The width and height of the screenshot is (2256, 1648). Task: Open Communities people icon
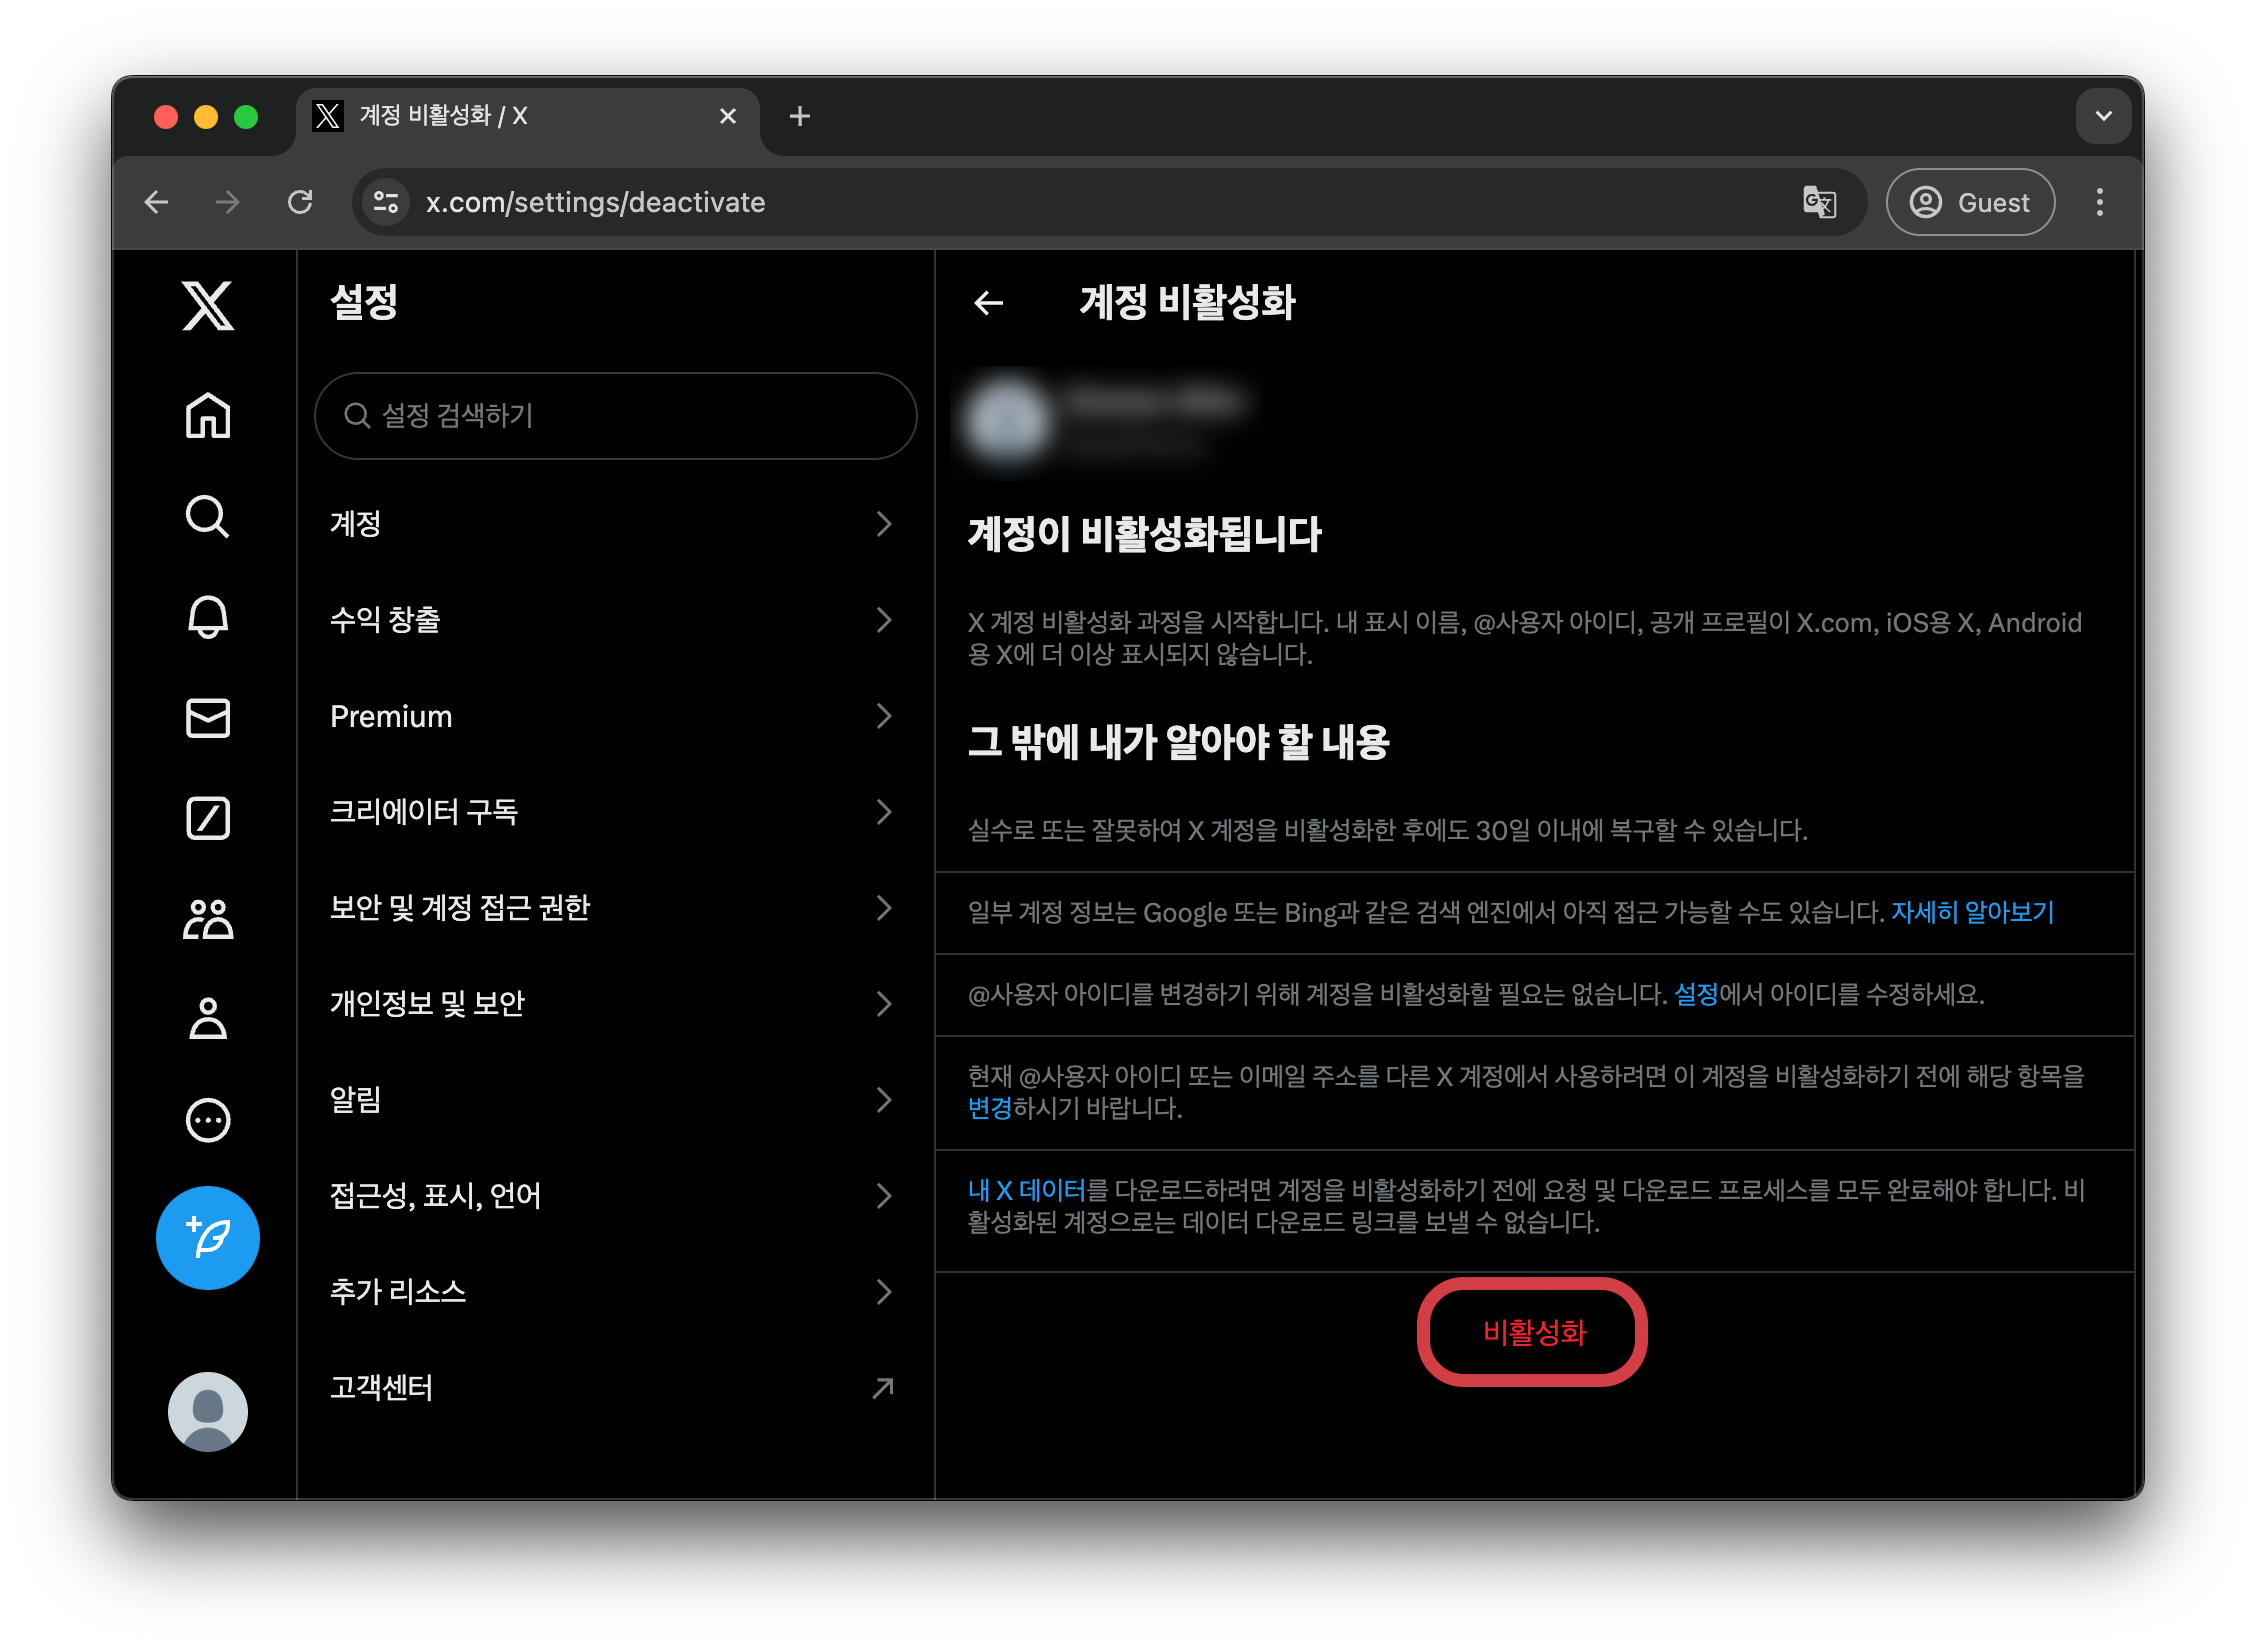pos(208,919)
